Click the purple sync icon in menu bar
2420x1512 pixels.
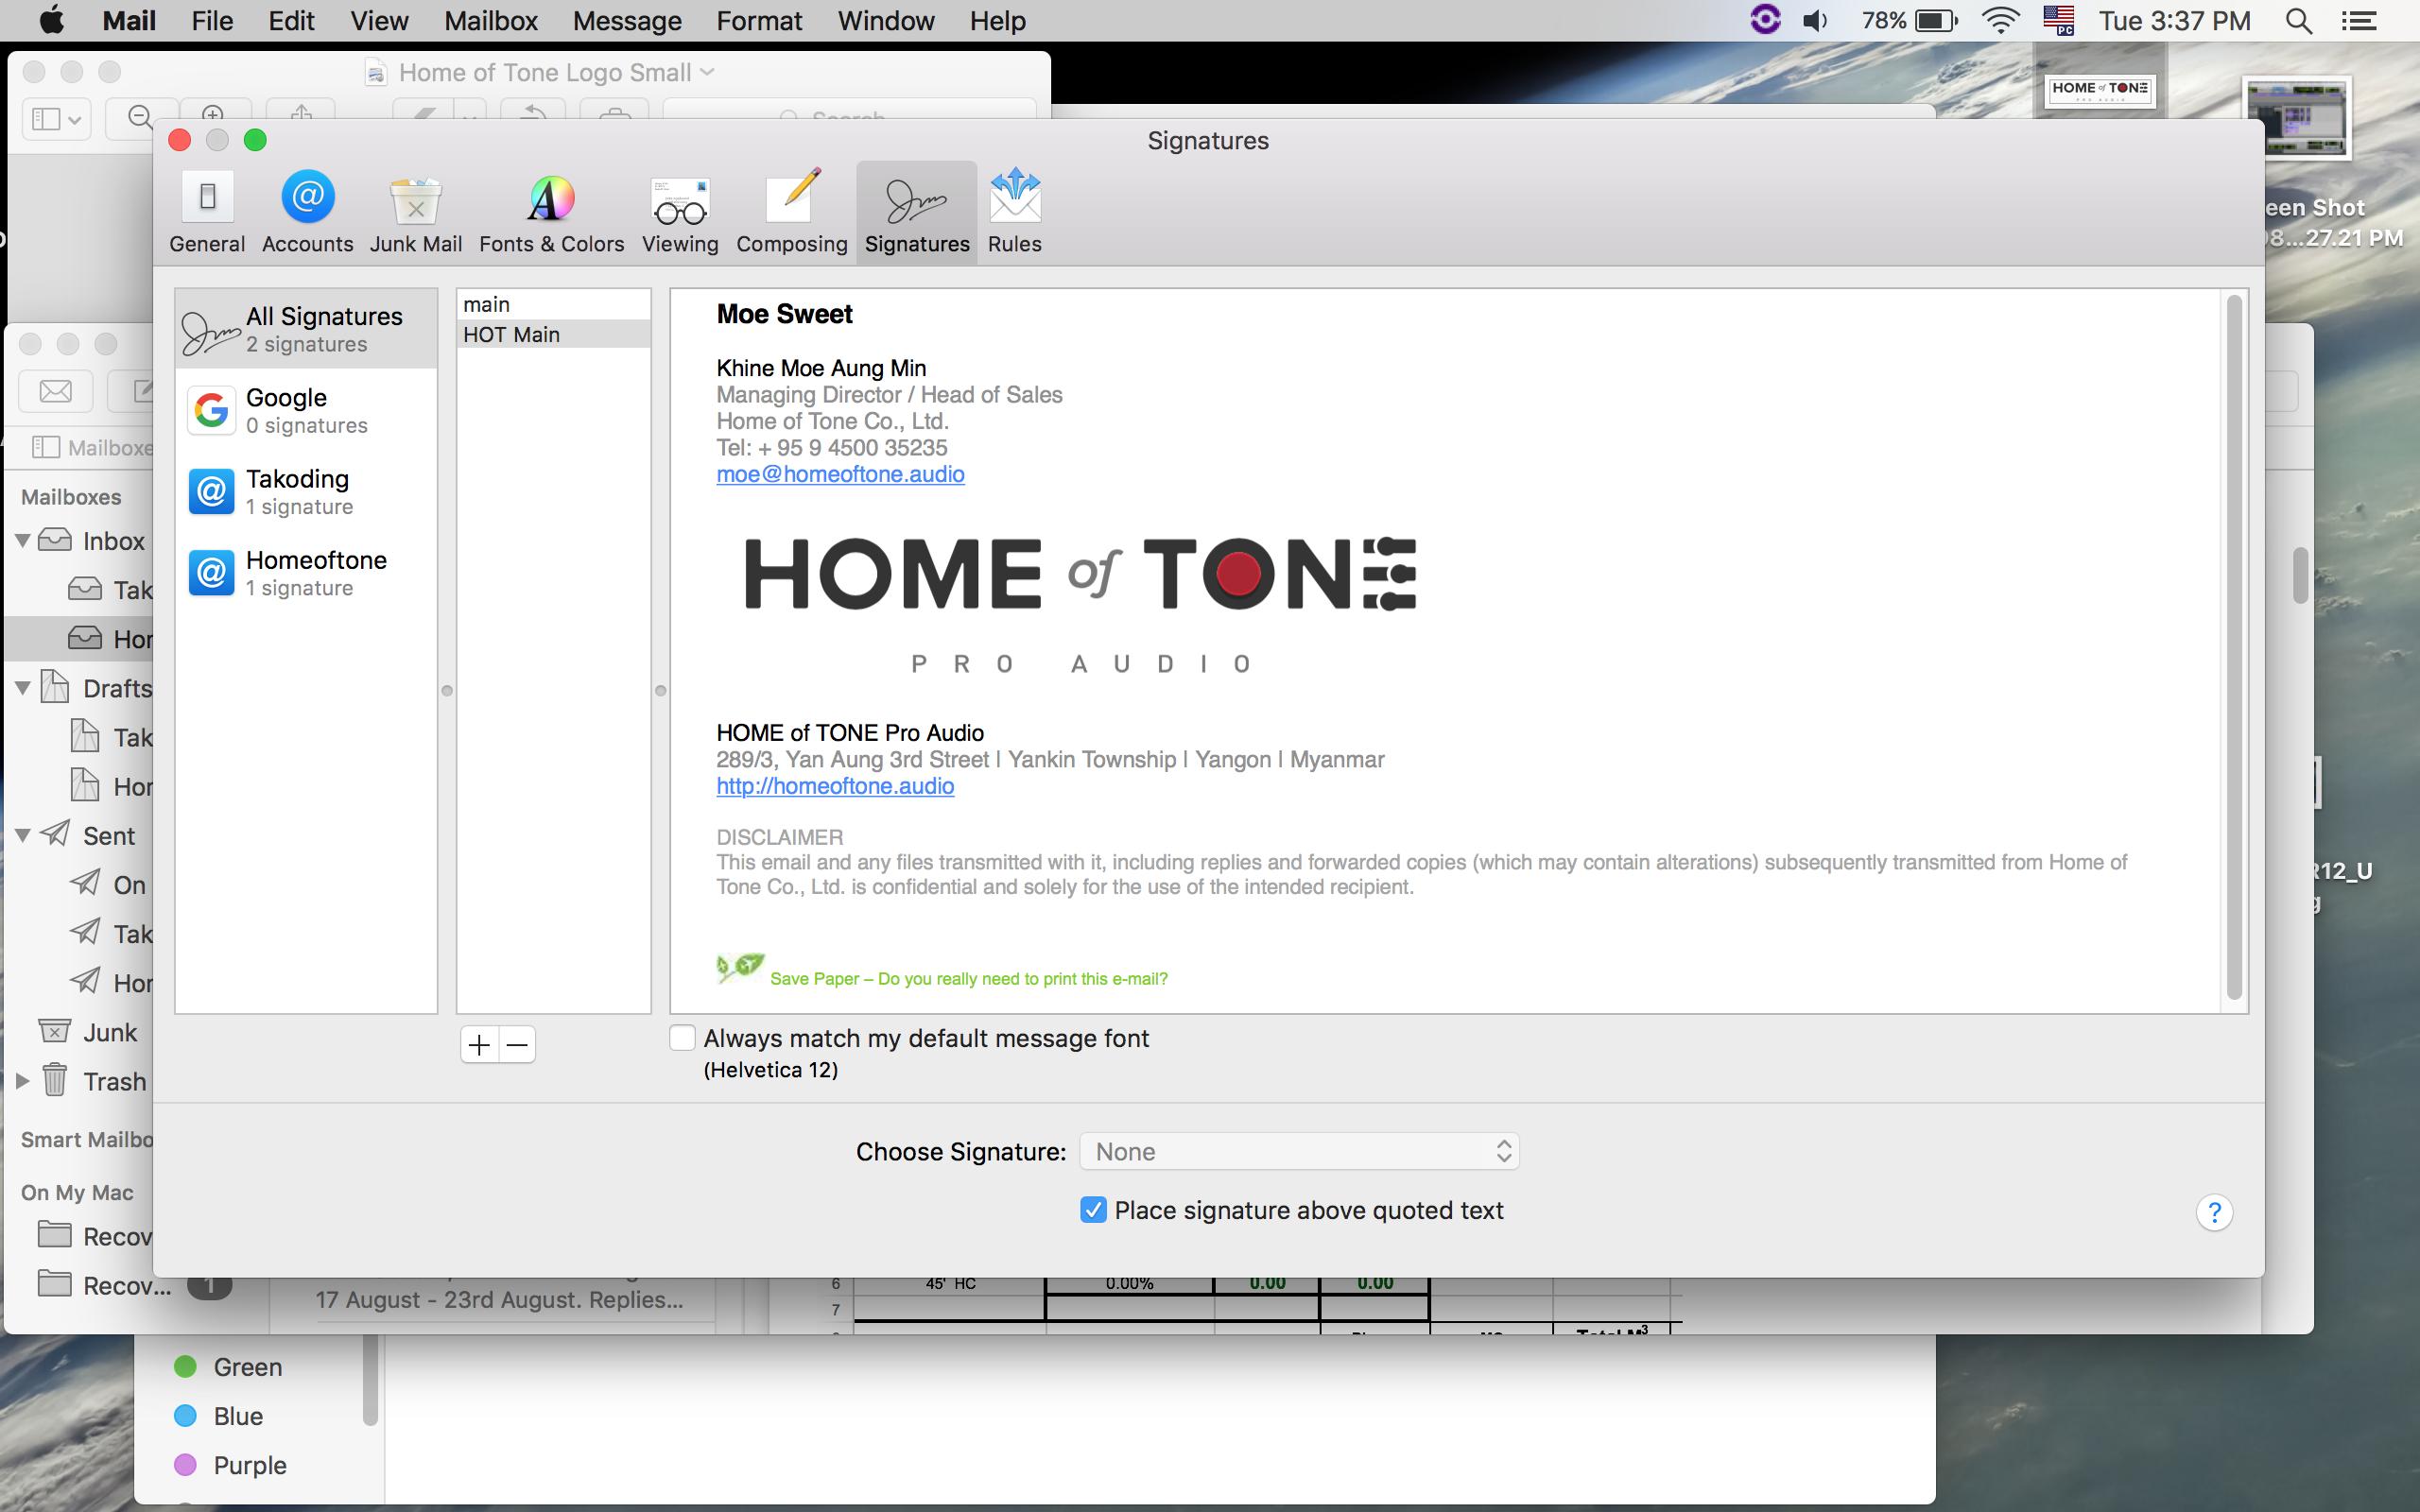coord(1765,20)
